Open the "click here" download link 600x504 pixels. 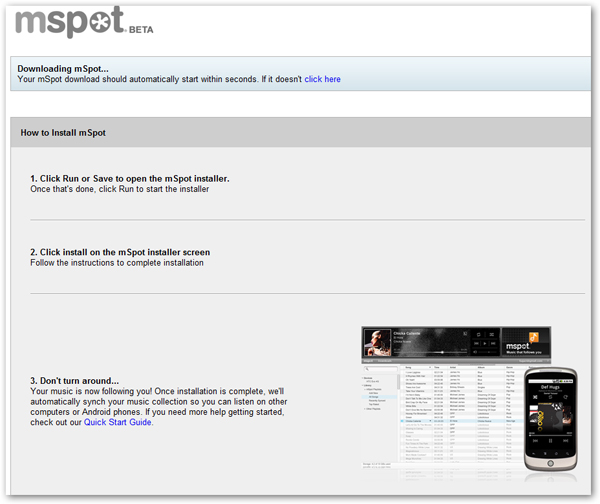pos(322,79)
